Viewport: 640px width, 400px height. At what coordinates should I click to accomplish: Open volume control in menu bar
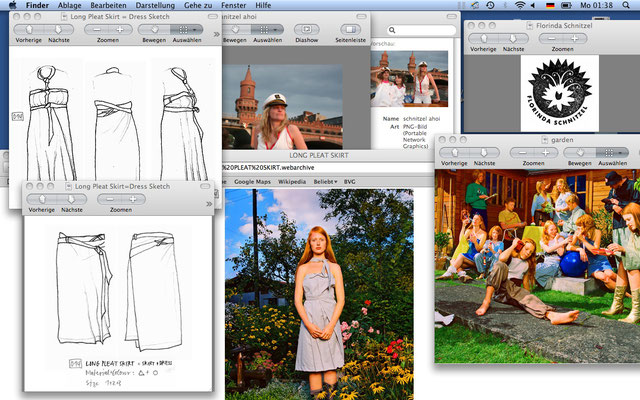click(x=533, y=5)
